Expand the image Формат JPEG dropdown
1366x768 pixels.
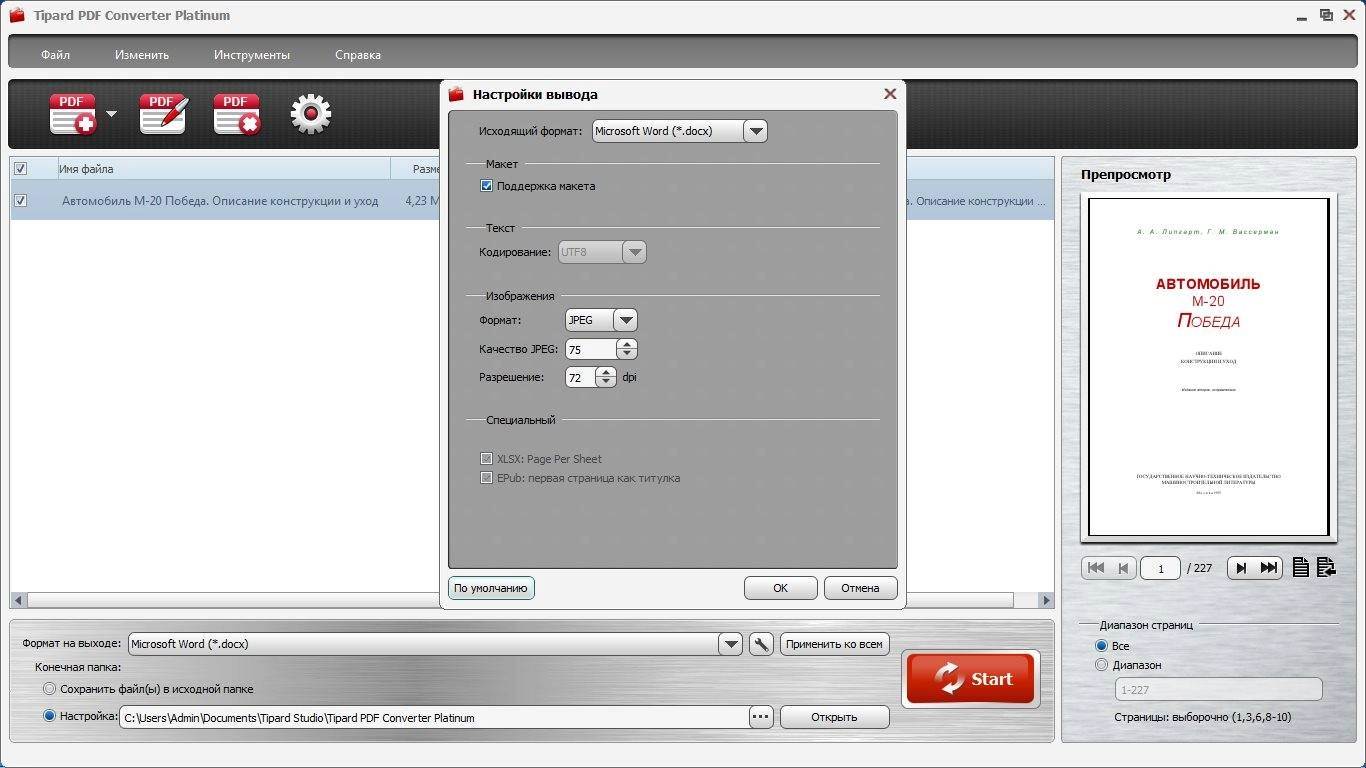[x=625, y=320]
